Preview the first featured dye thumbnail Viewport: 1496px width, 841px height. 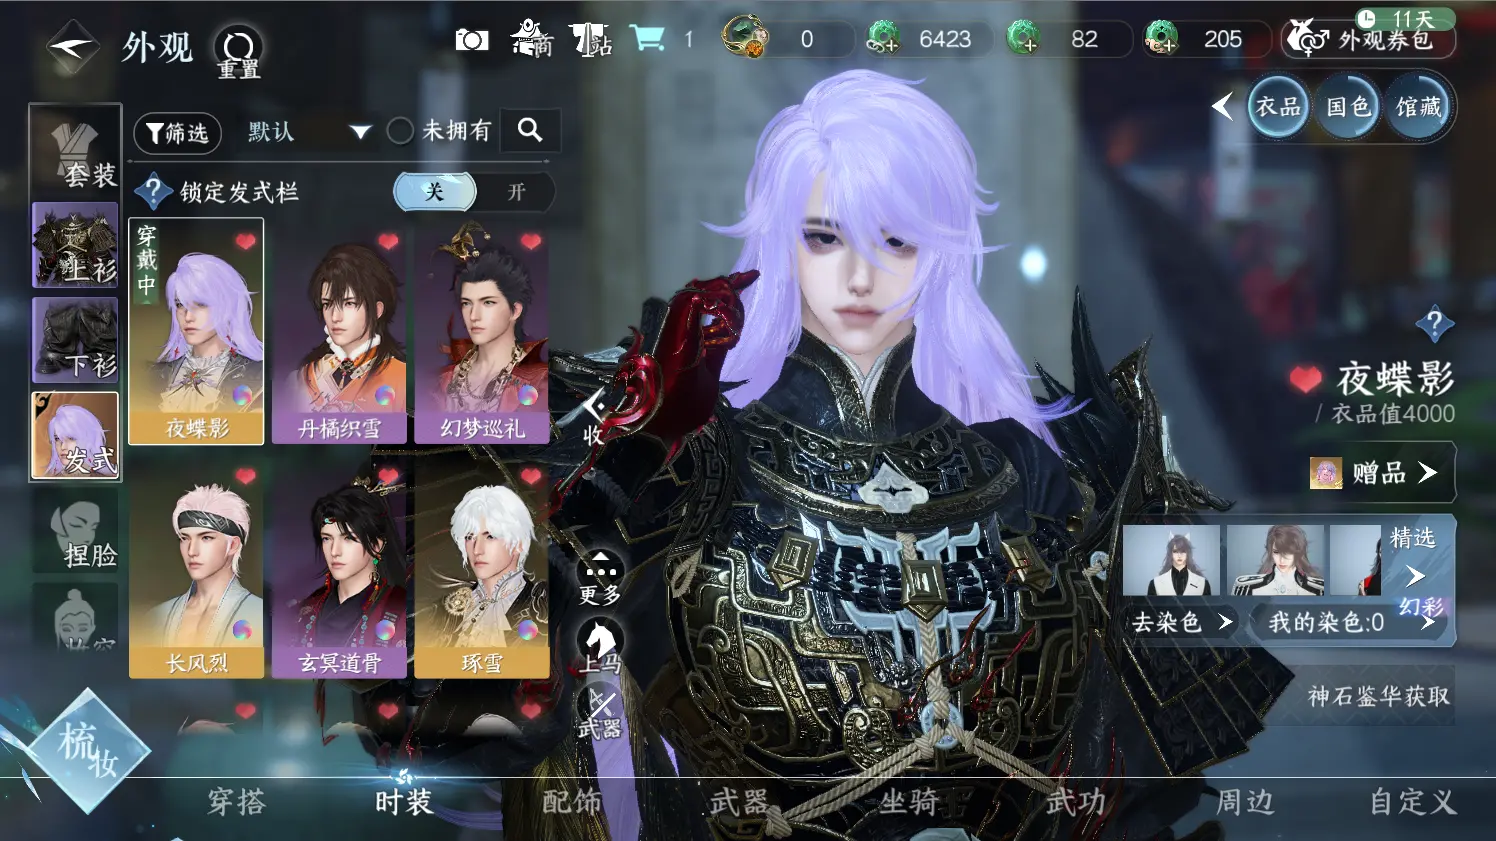coord(1171,560)
